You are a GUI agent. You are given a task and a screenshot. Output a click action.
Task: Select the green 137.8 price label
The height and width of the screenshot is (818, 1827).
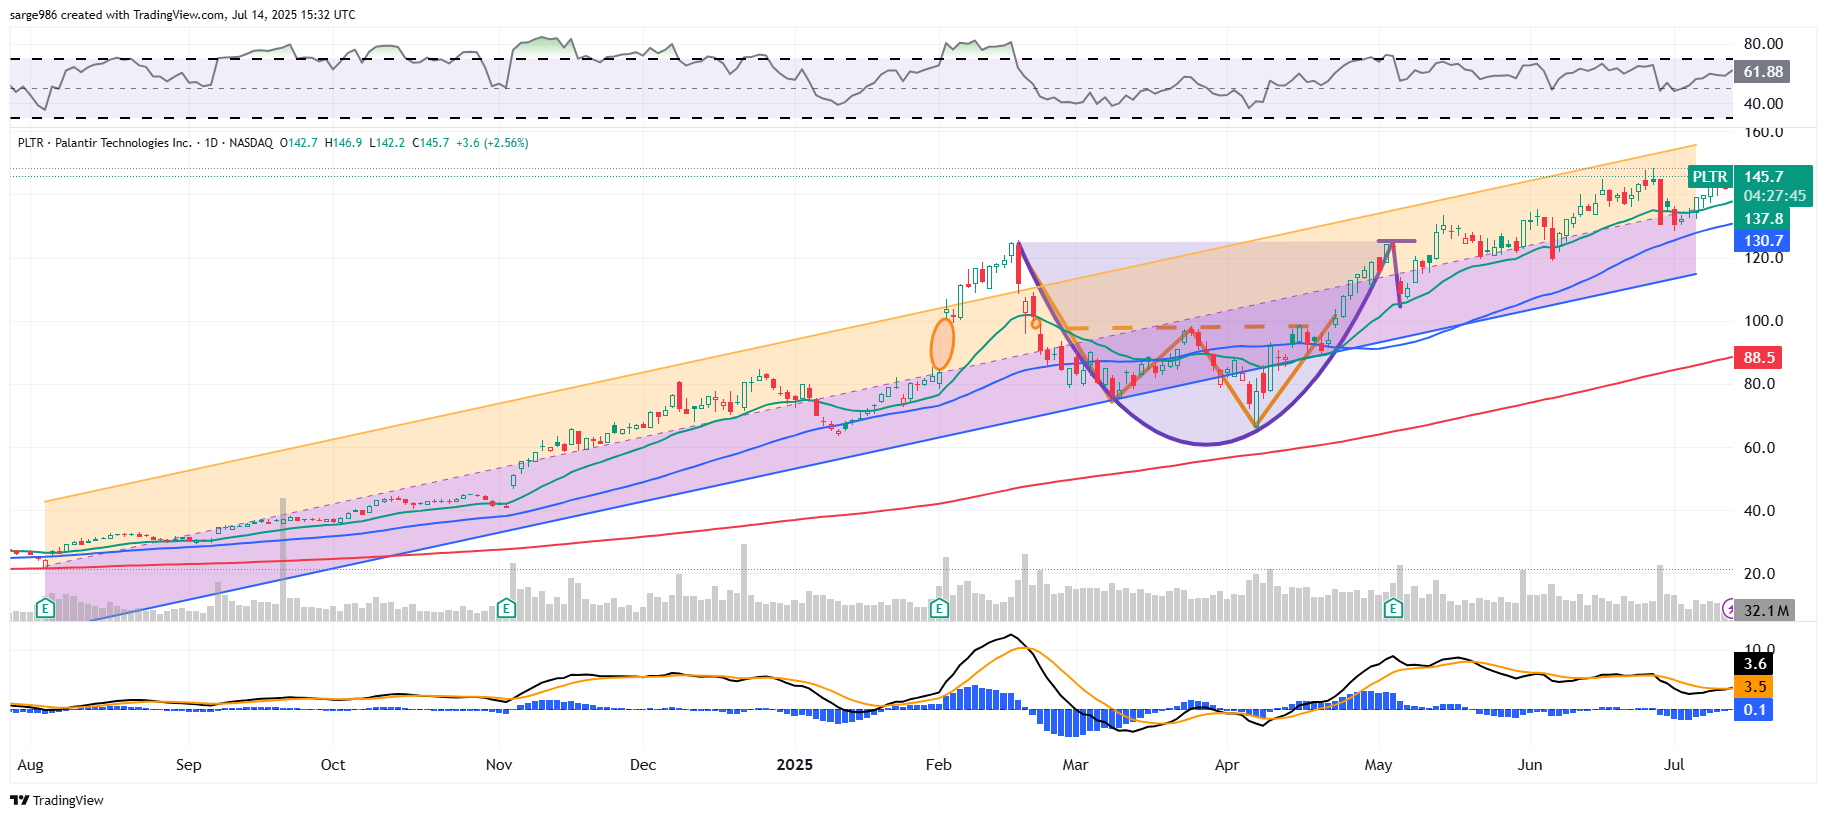tap(1763, 218)
